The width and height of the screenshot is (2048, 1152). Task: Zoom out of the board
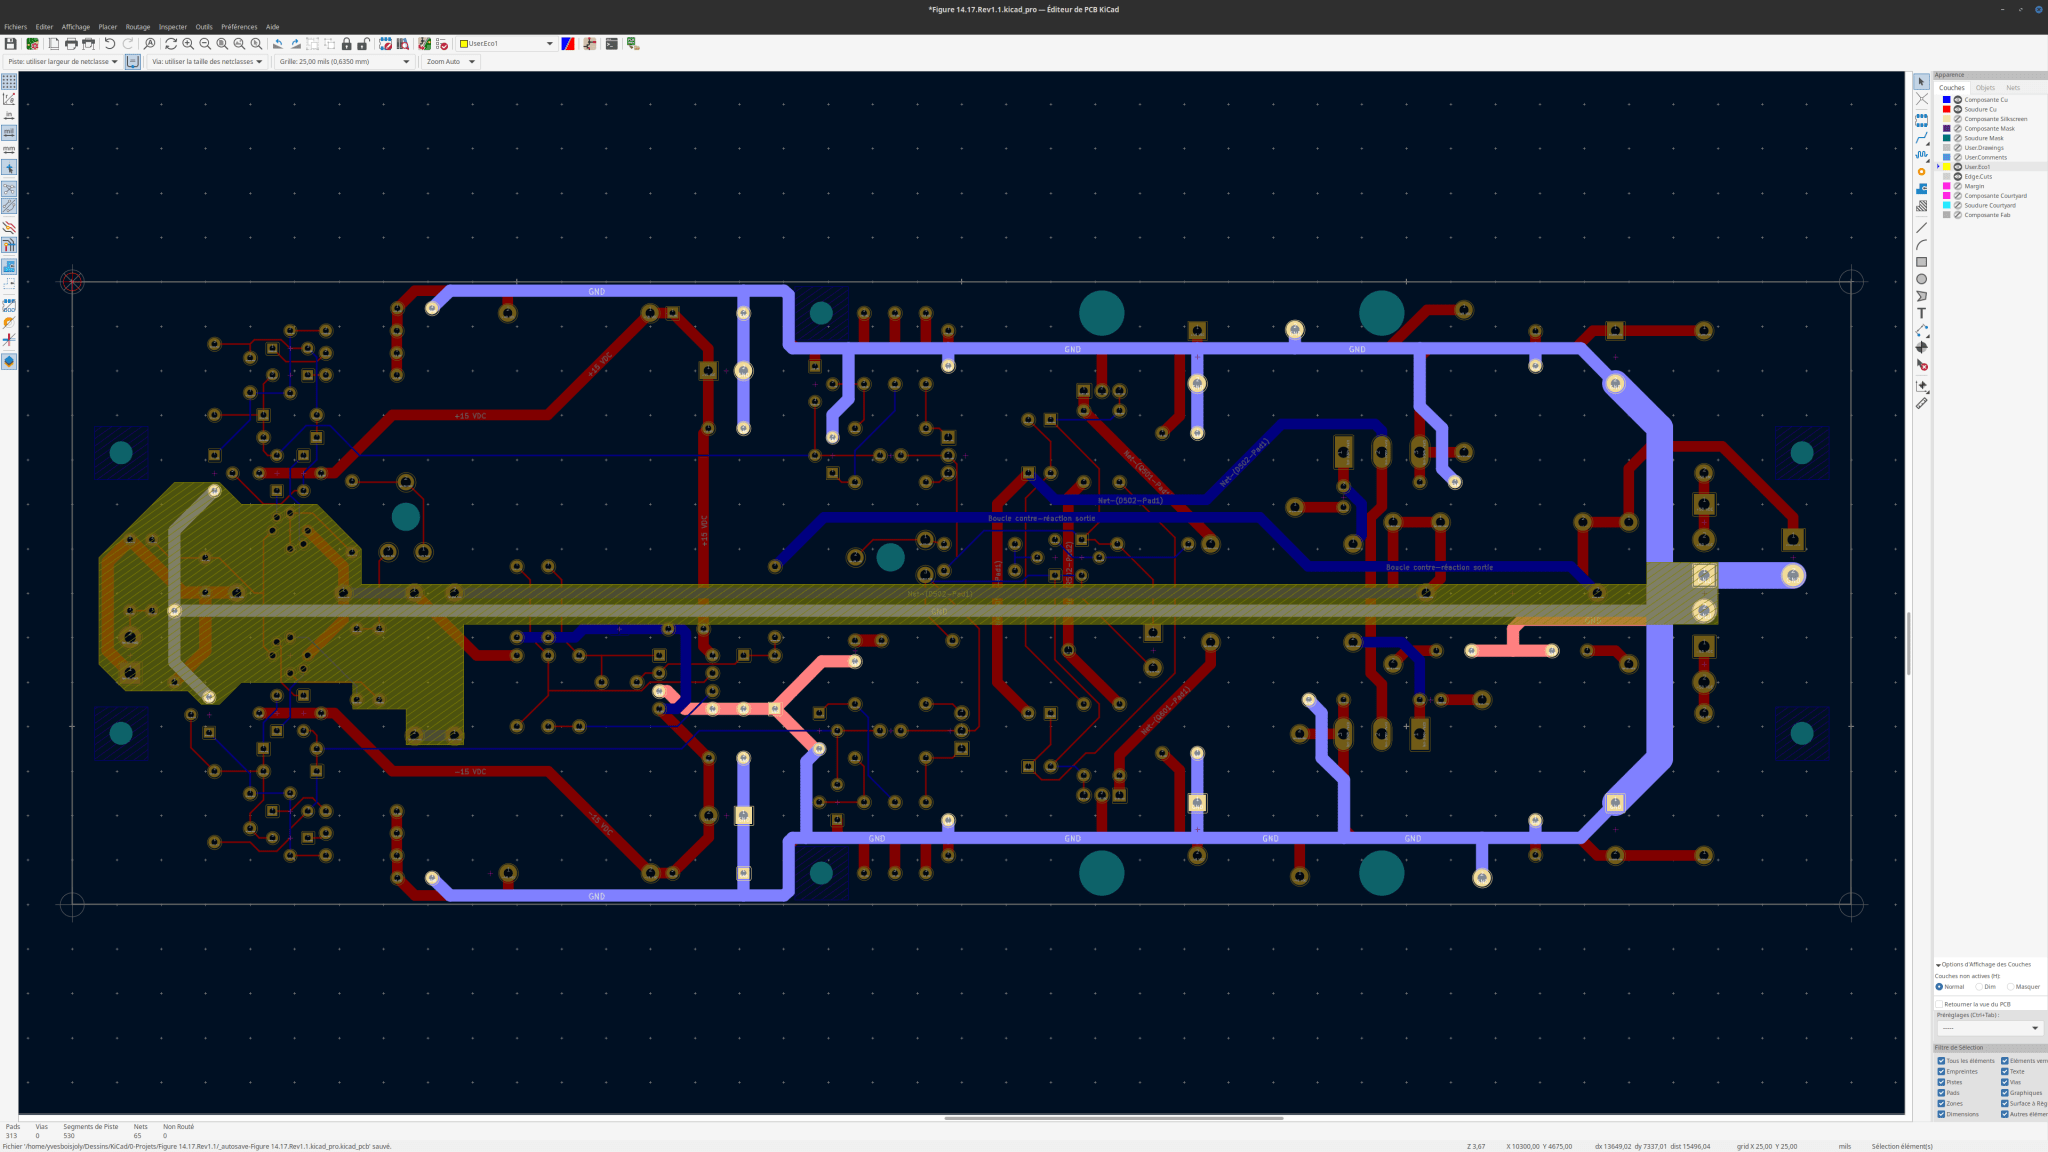pos(205,44)
